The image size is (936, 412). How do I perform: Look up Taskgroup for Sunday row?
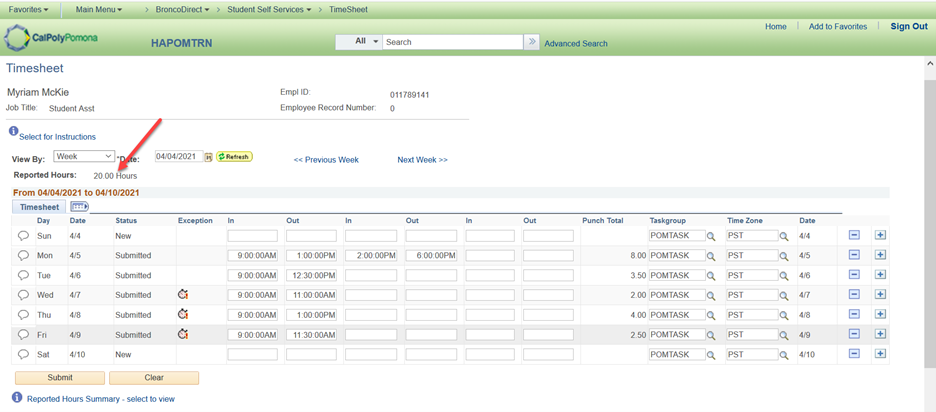coord(711,237)
